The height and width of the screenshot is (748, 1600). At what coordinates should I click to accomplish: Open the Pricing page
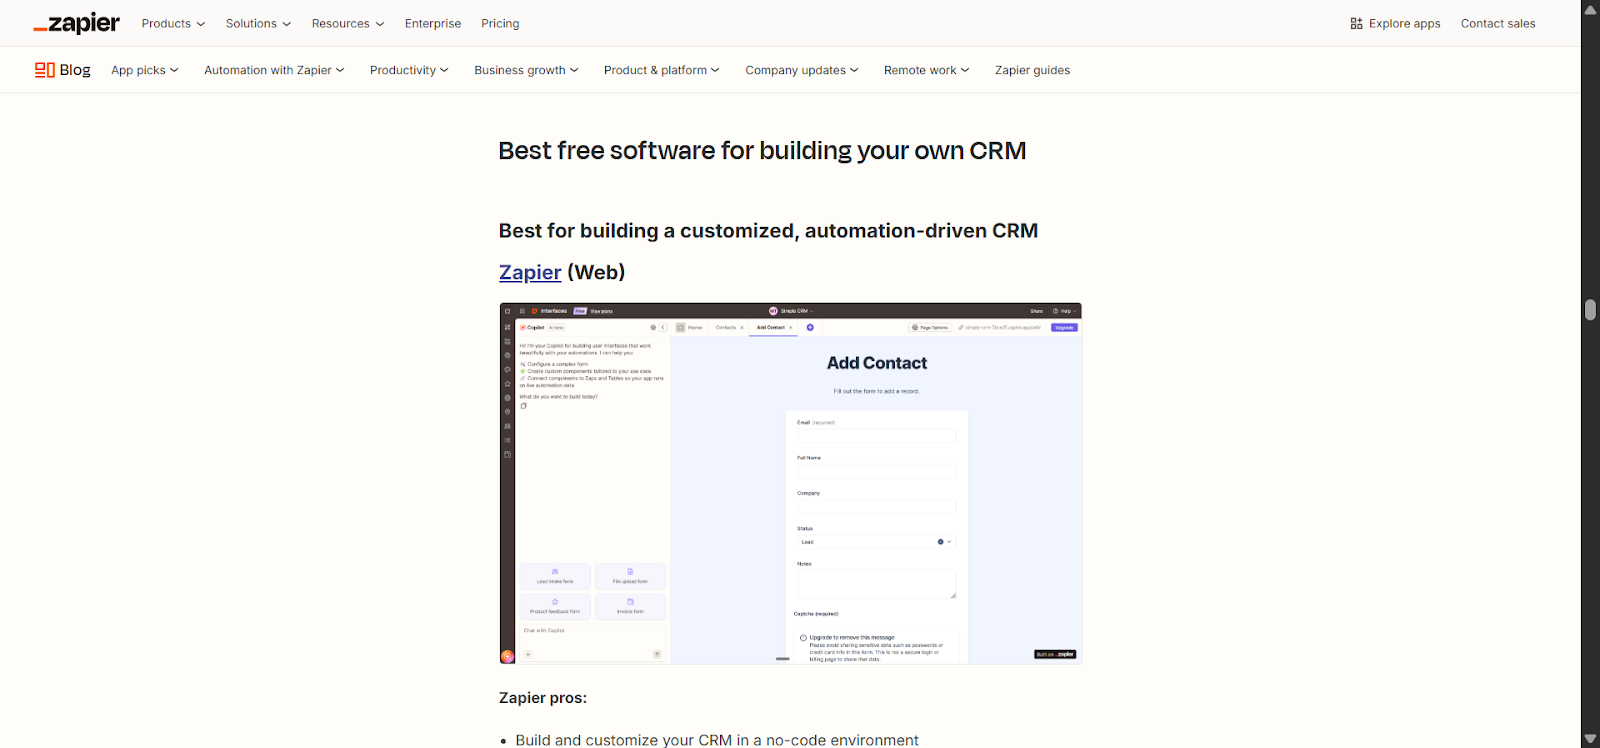[x=500, y=23]
